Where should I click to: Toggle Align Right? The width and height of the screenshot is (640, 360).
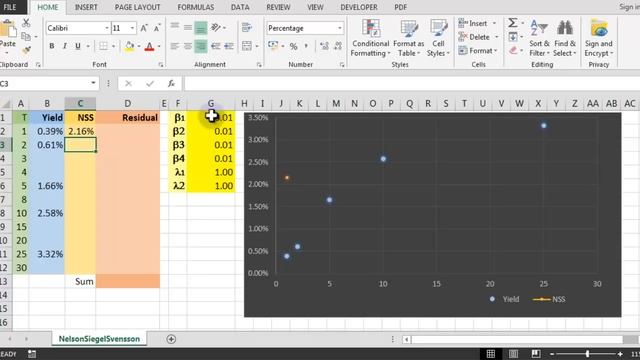[201, 46]
